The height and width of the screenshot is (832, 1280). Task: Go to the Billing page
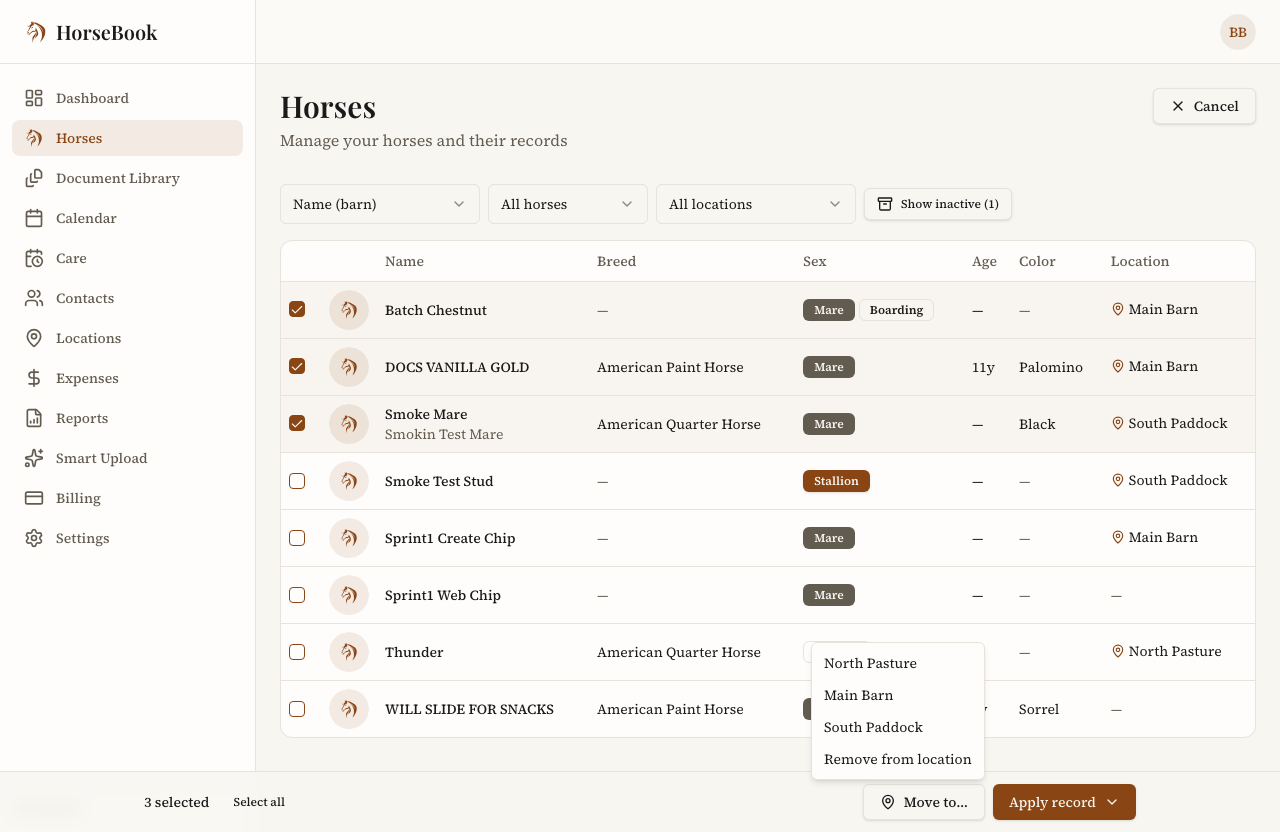click(x=127, y=498)
